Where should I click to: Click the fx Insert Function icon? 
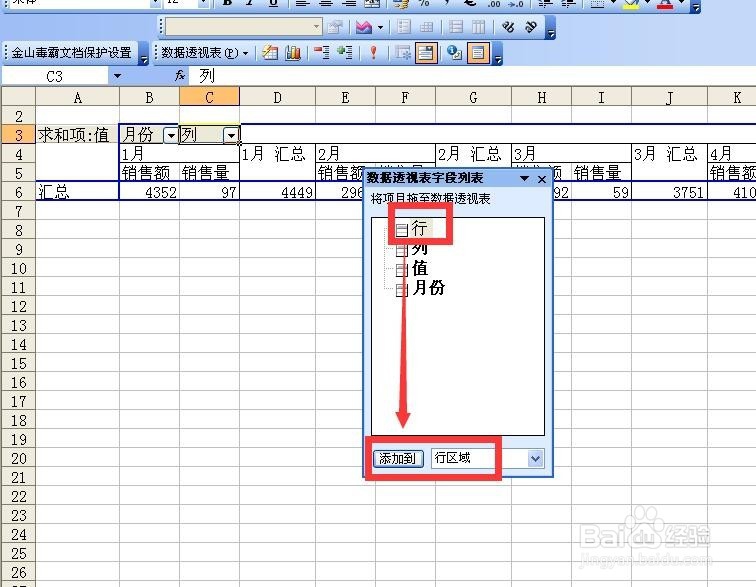tap(180, 76)
